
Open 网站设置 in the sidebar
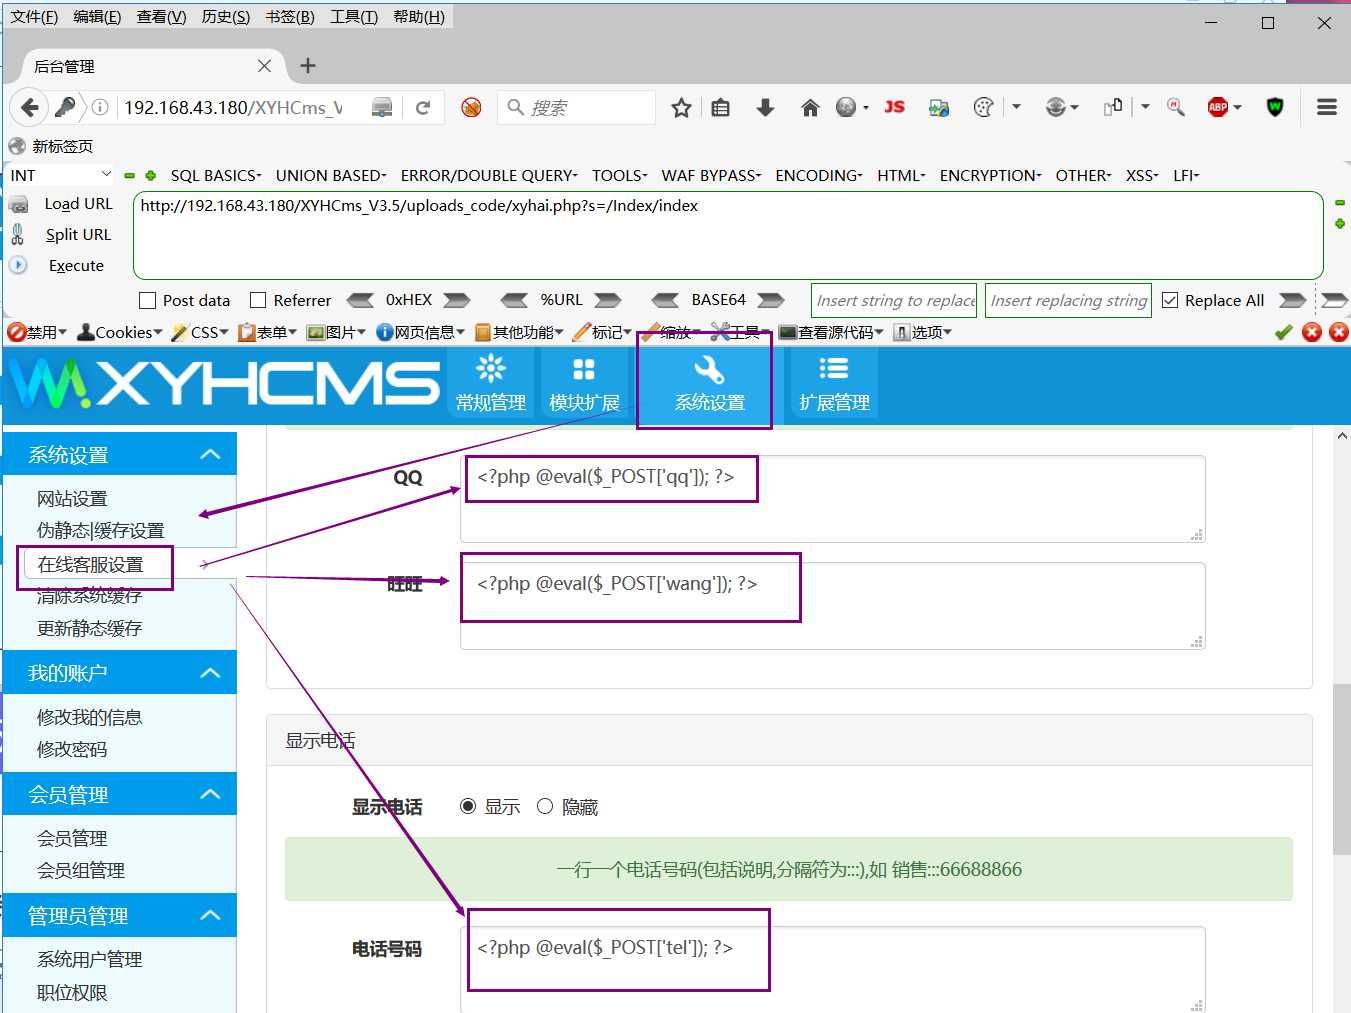[x=72, y=498]
